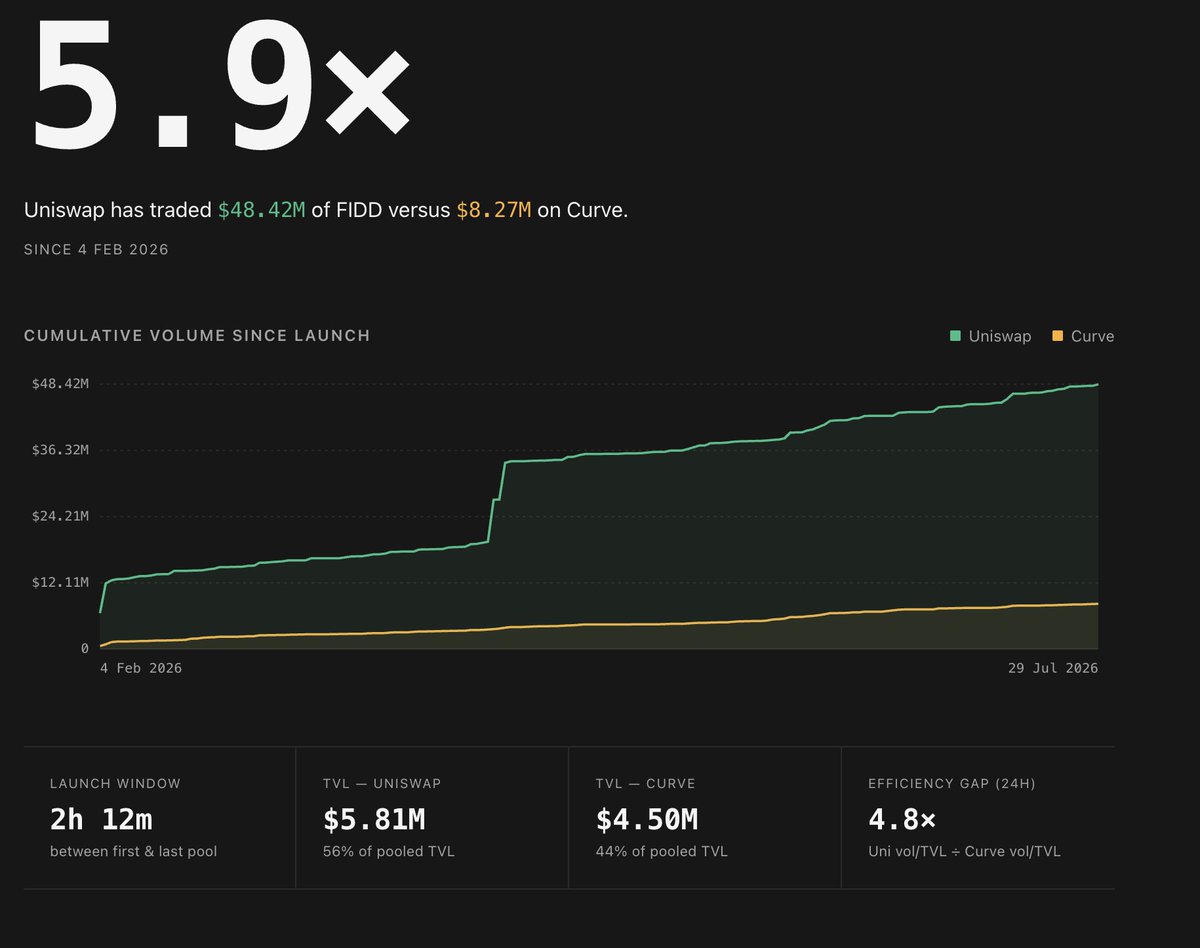Click the 'Uni vol/TVL ÷ Curve vol/TVL' caption
This screenshot has height=948, width=1200.
click(x=965, y=852)
